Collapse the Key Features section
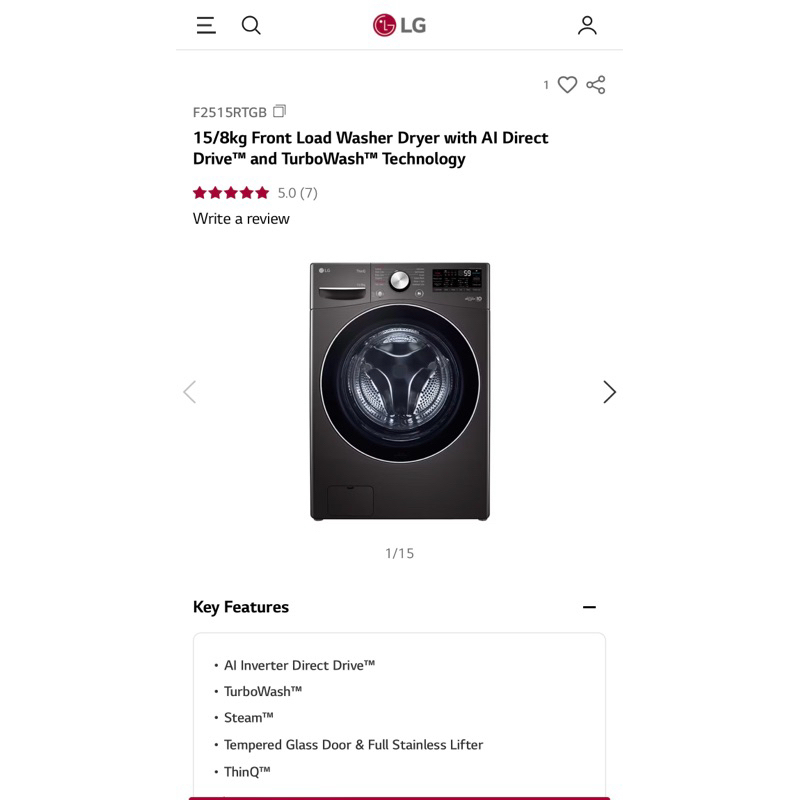This screenshot has width=800, height=800. [x=589, y=607]
